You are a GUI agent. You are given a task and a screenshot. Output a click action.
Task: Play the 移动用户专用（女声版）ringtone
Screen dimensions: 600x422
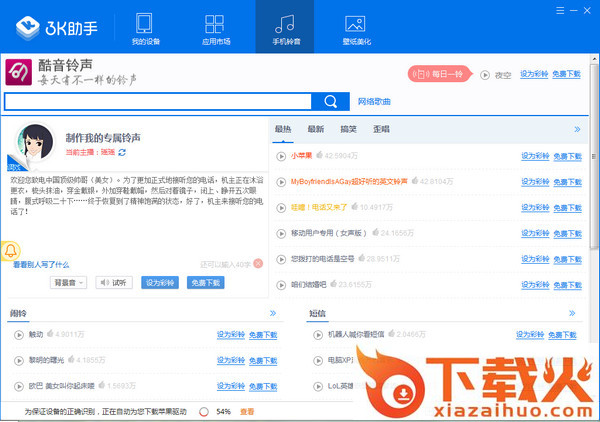tap(281, 233)
